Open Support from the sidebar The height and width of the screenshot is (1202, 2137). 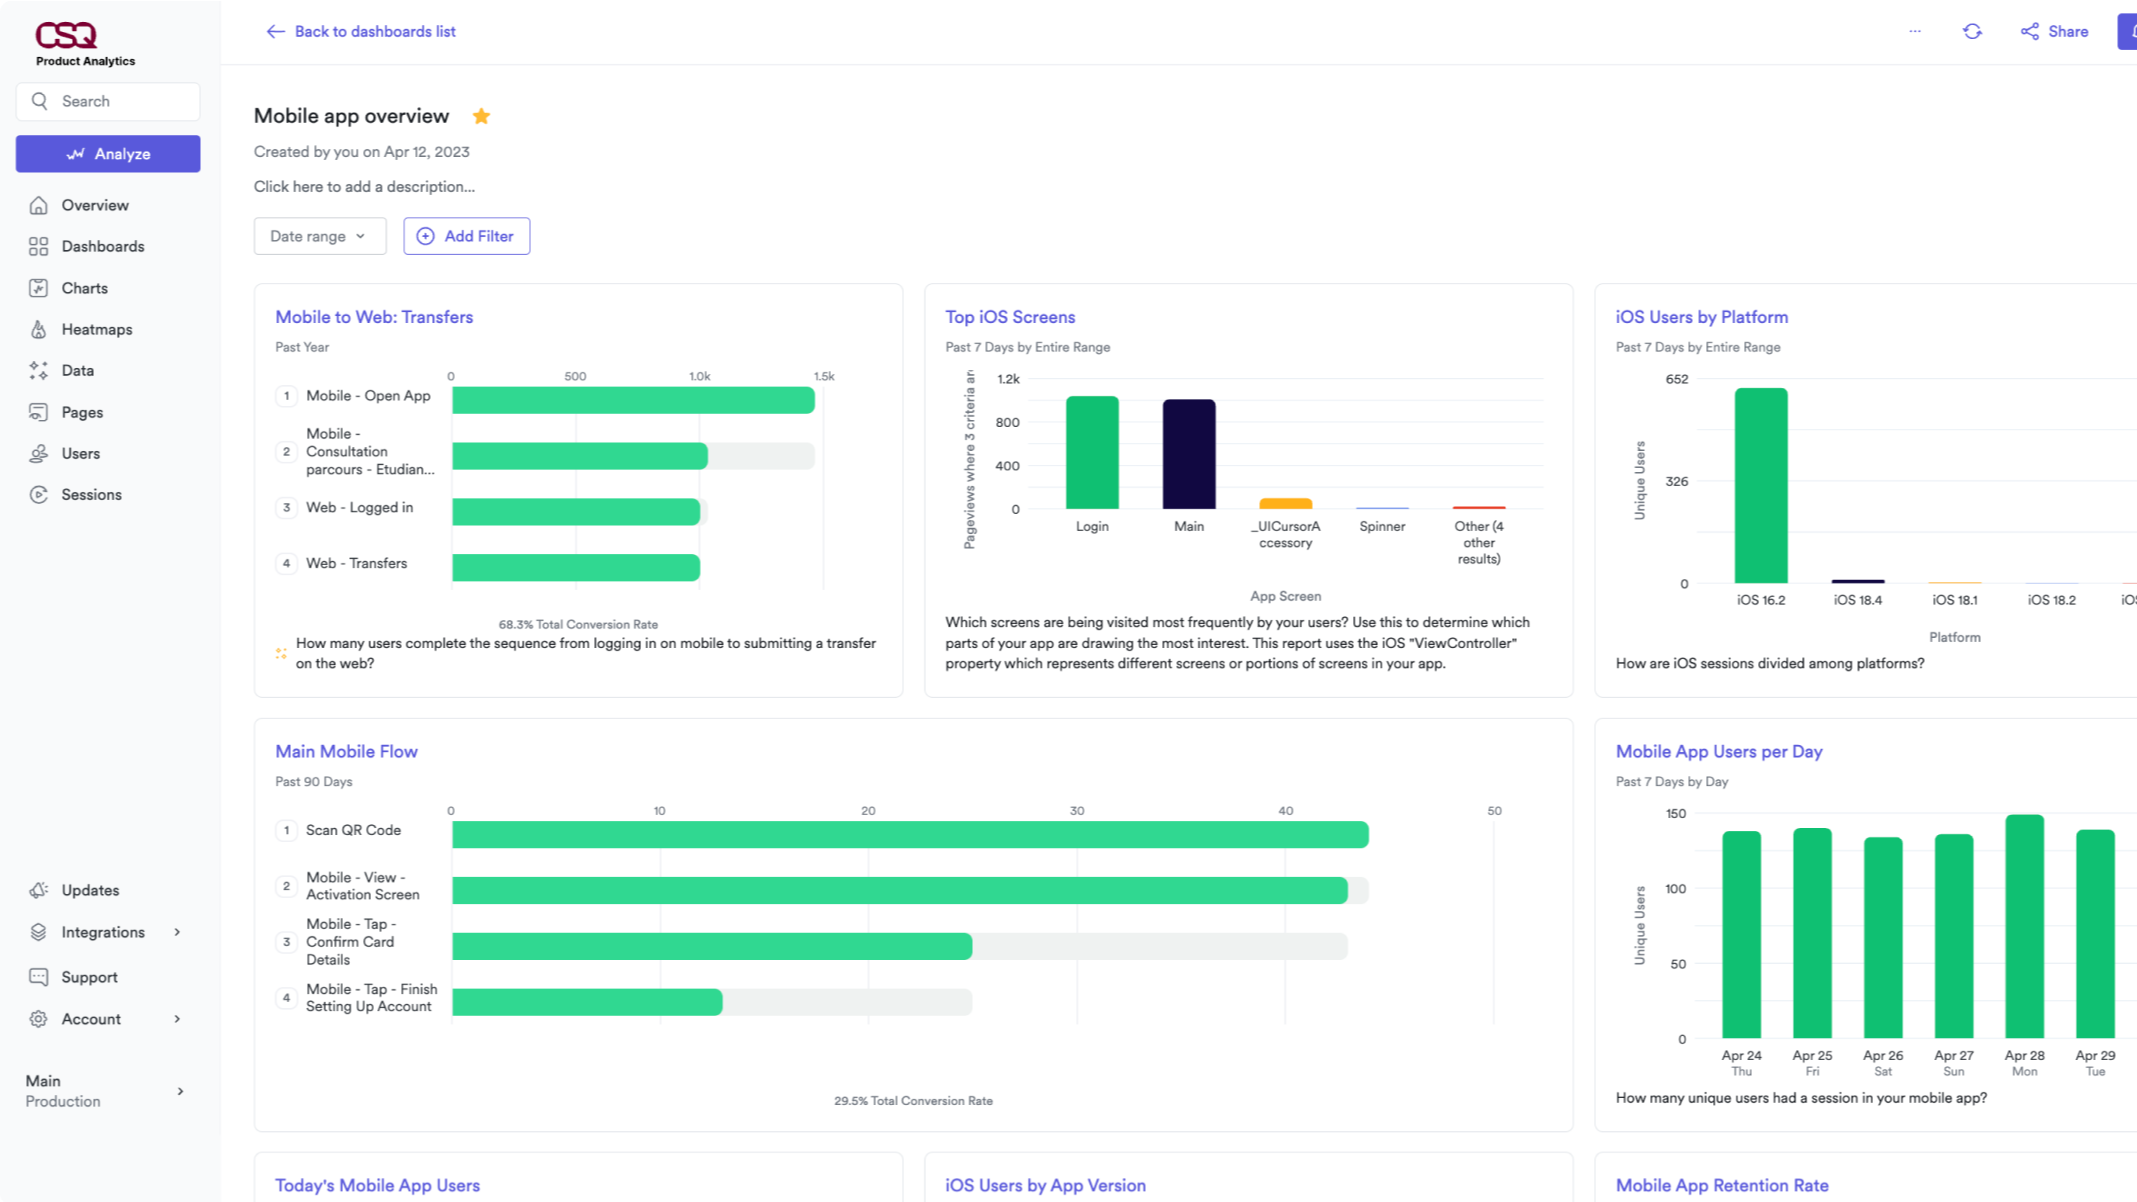coord(88,977)
